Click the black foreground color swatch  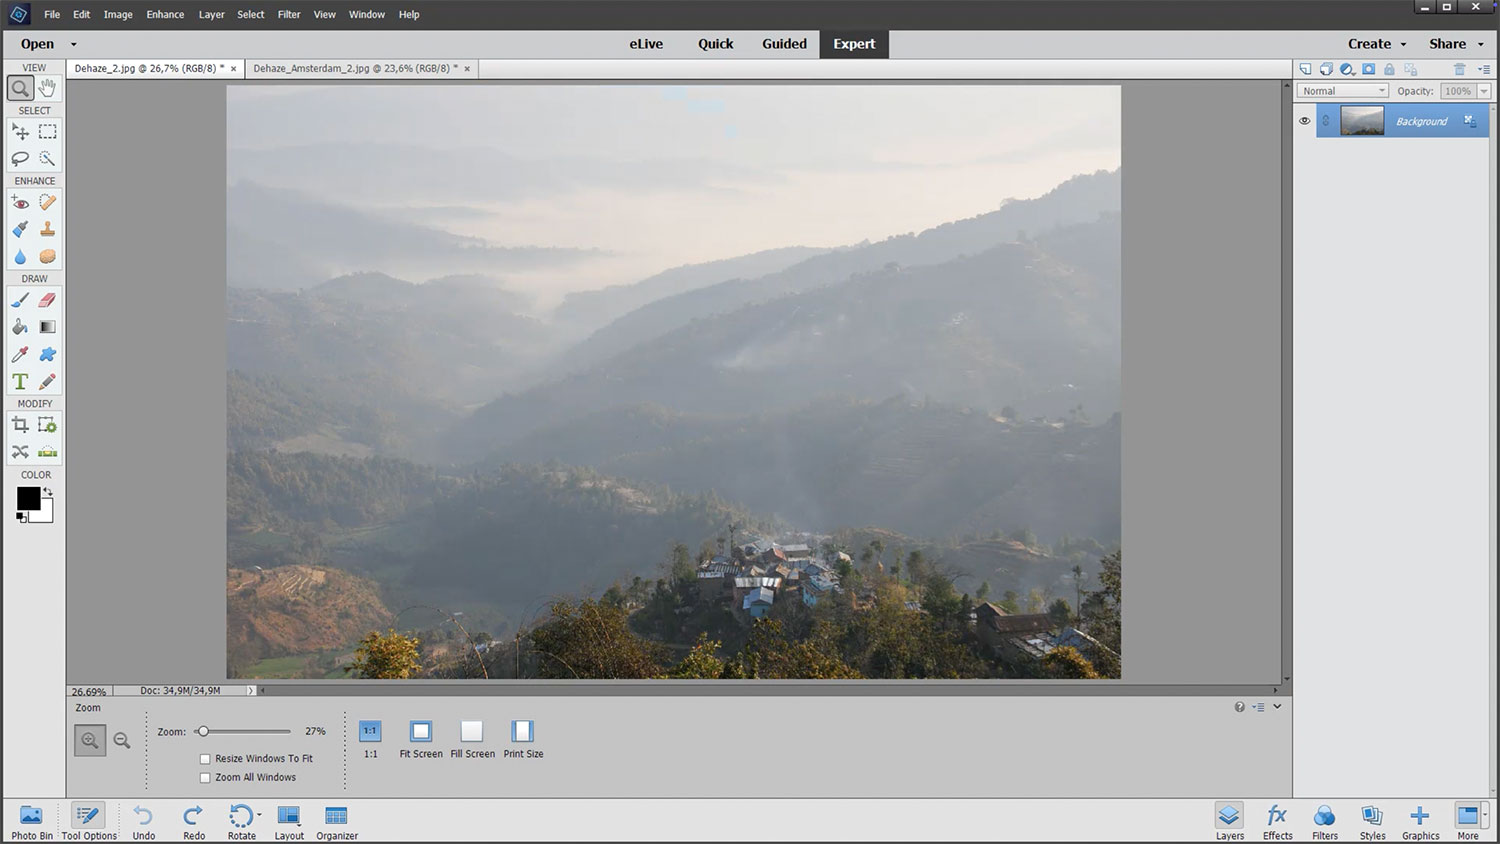point(28,498)
